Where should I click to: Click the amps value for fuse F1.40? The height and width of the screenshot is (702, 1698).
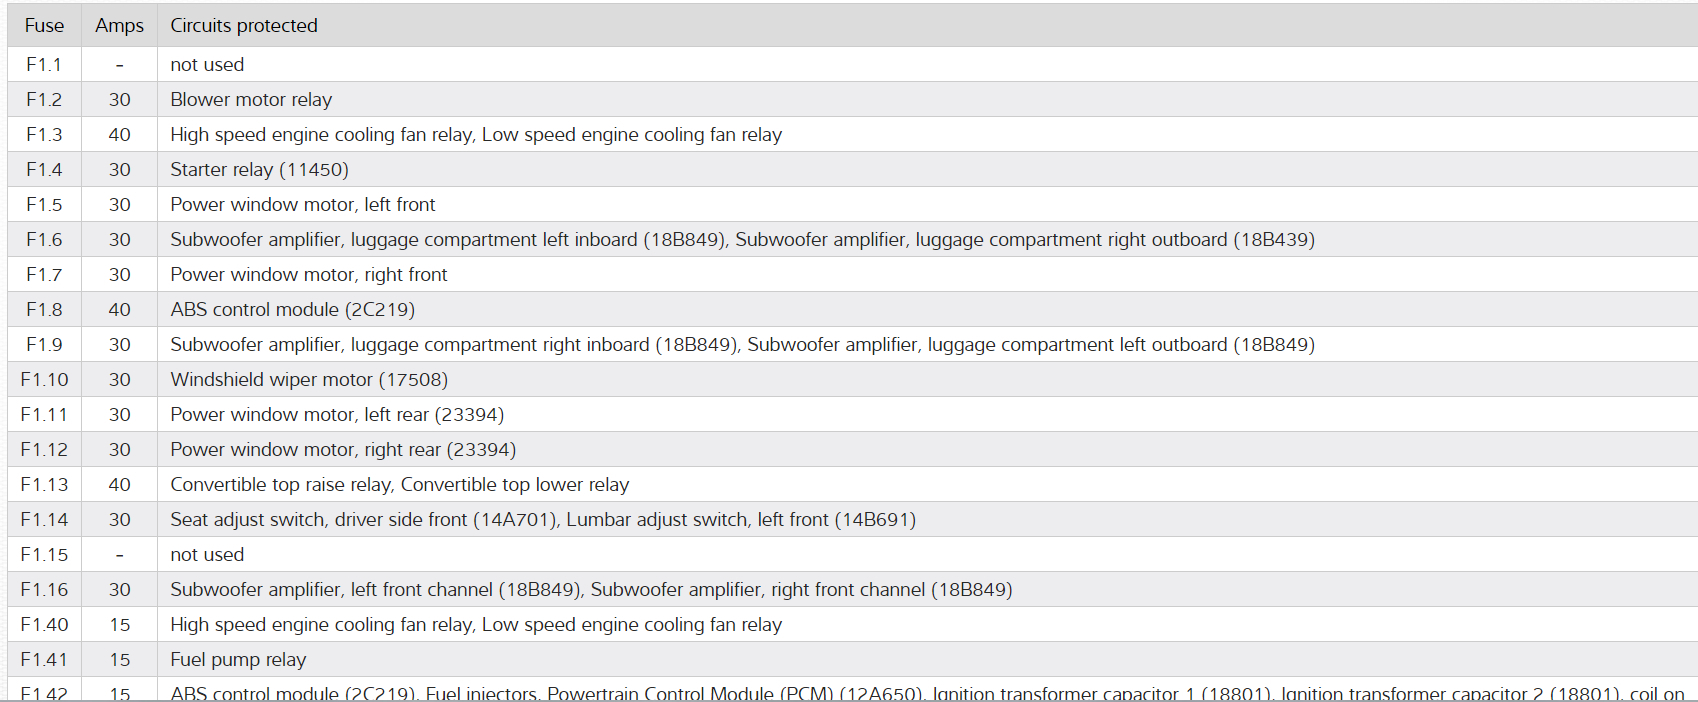[x=119, y=625]
